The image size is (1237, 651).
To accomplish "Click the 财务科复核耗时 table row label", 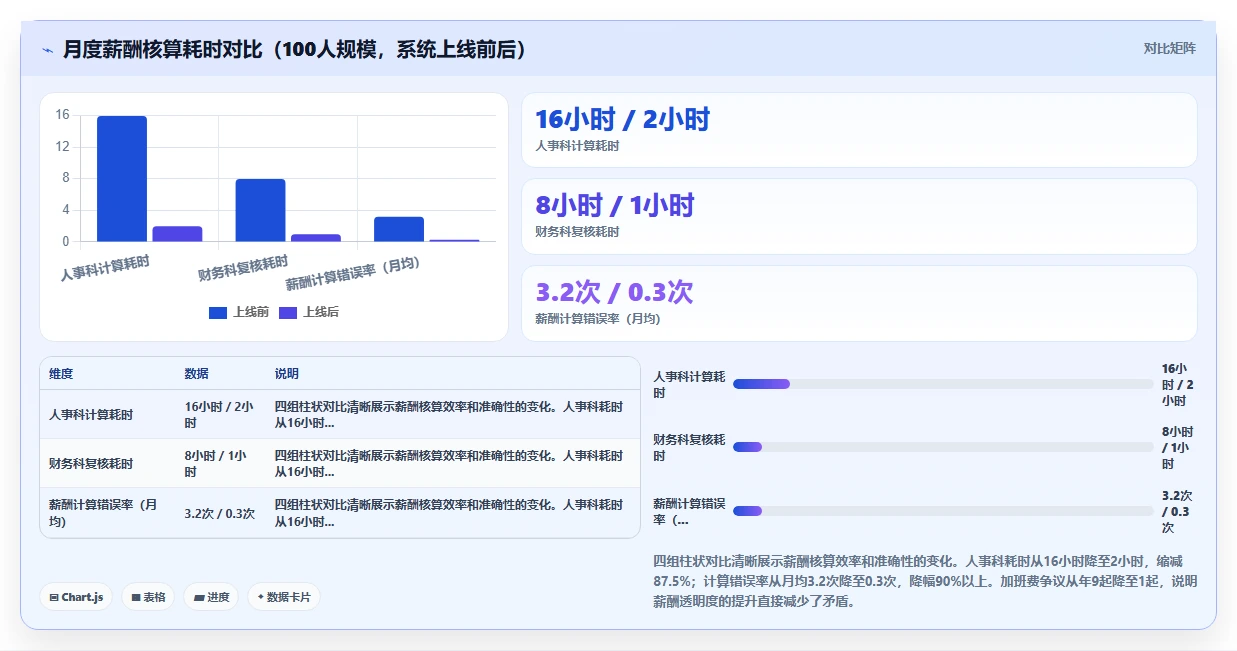I will pos(91,464).
